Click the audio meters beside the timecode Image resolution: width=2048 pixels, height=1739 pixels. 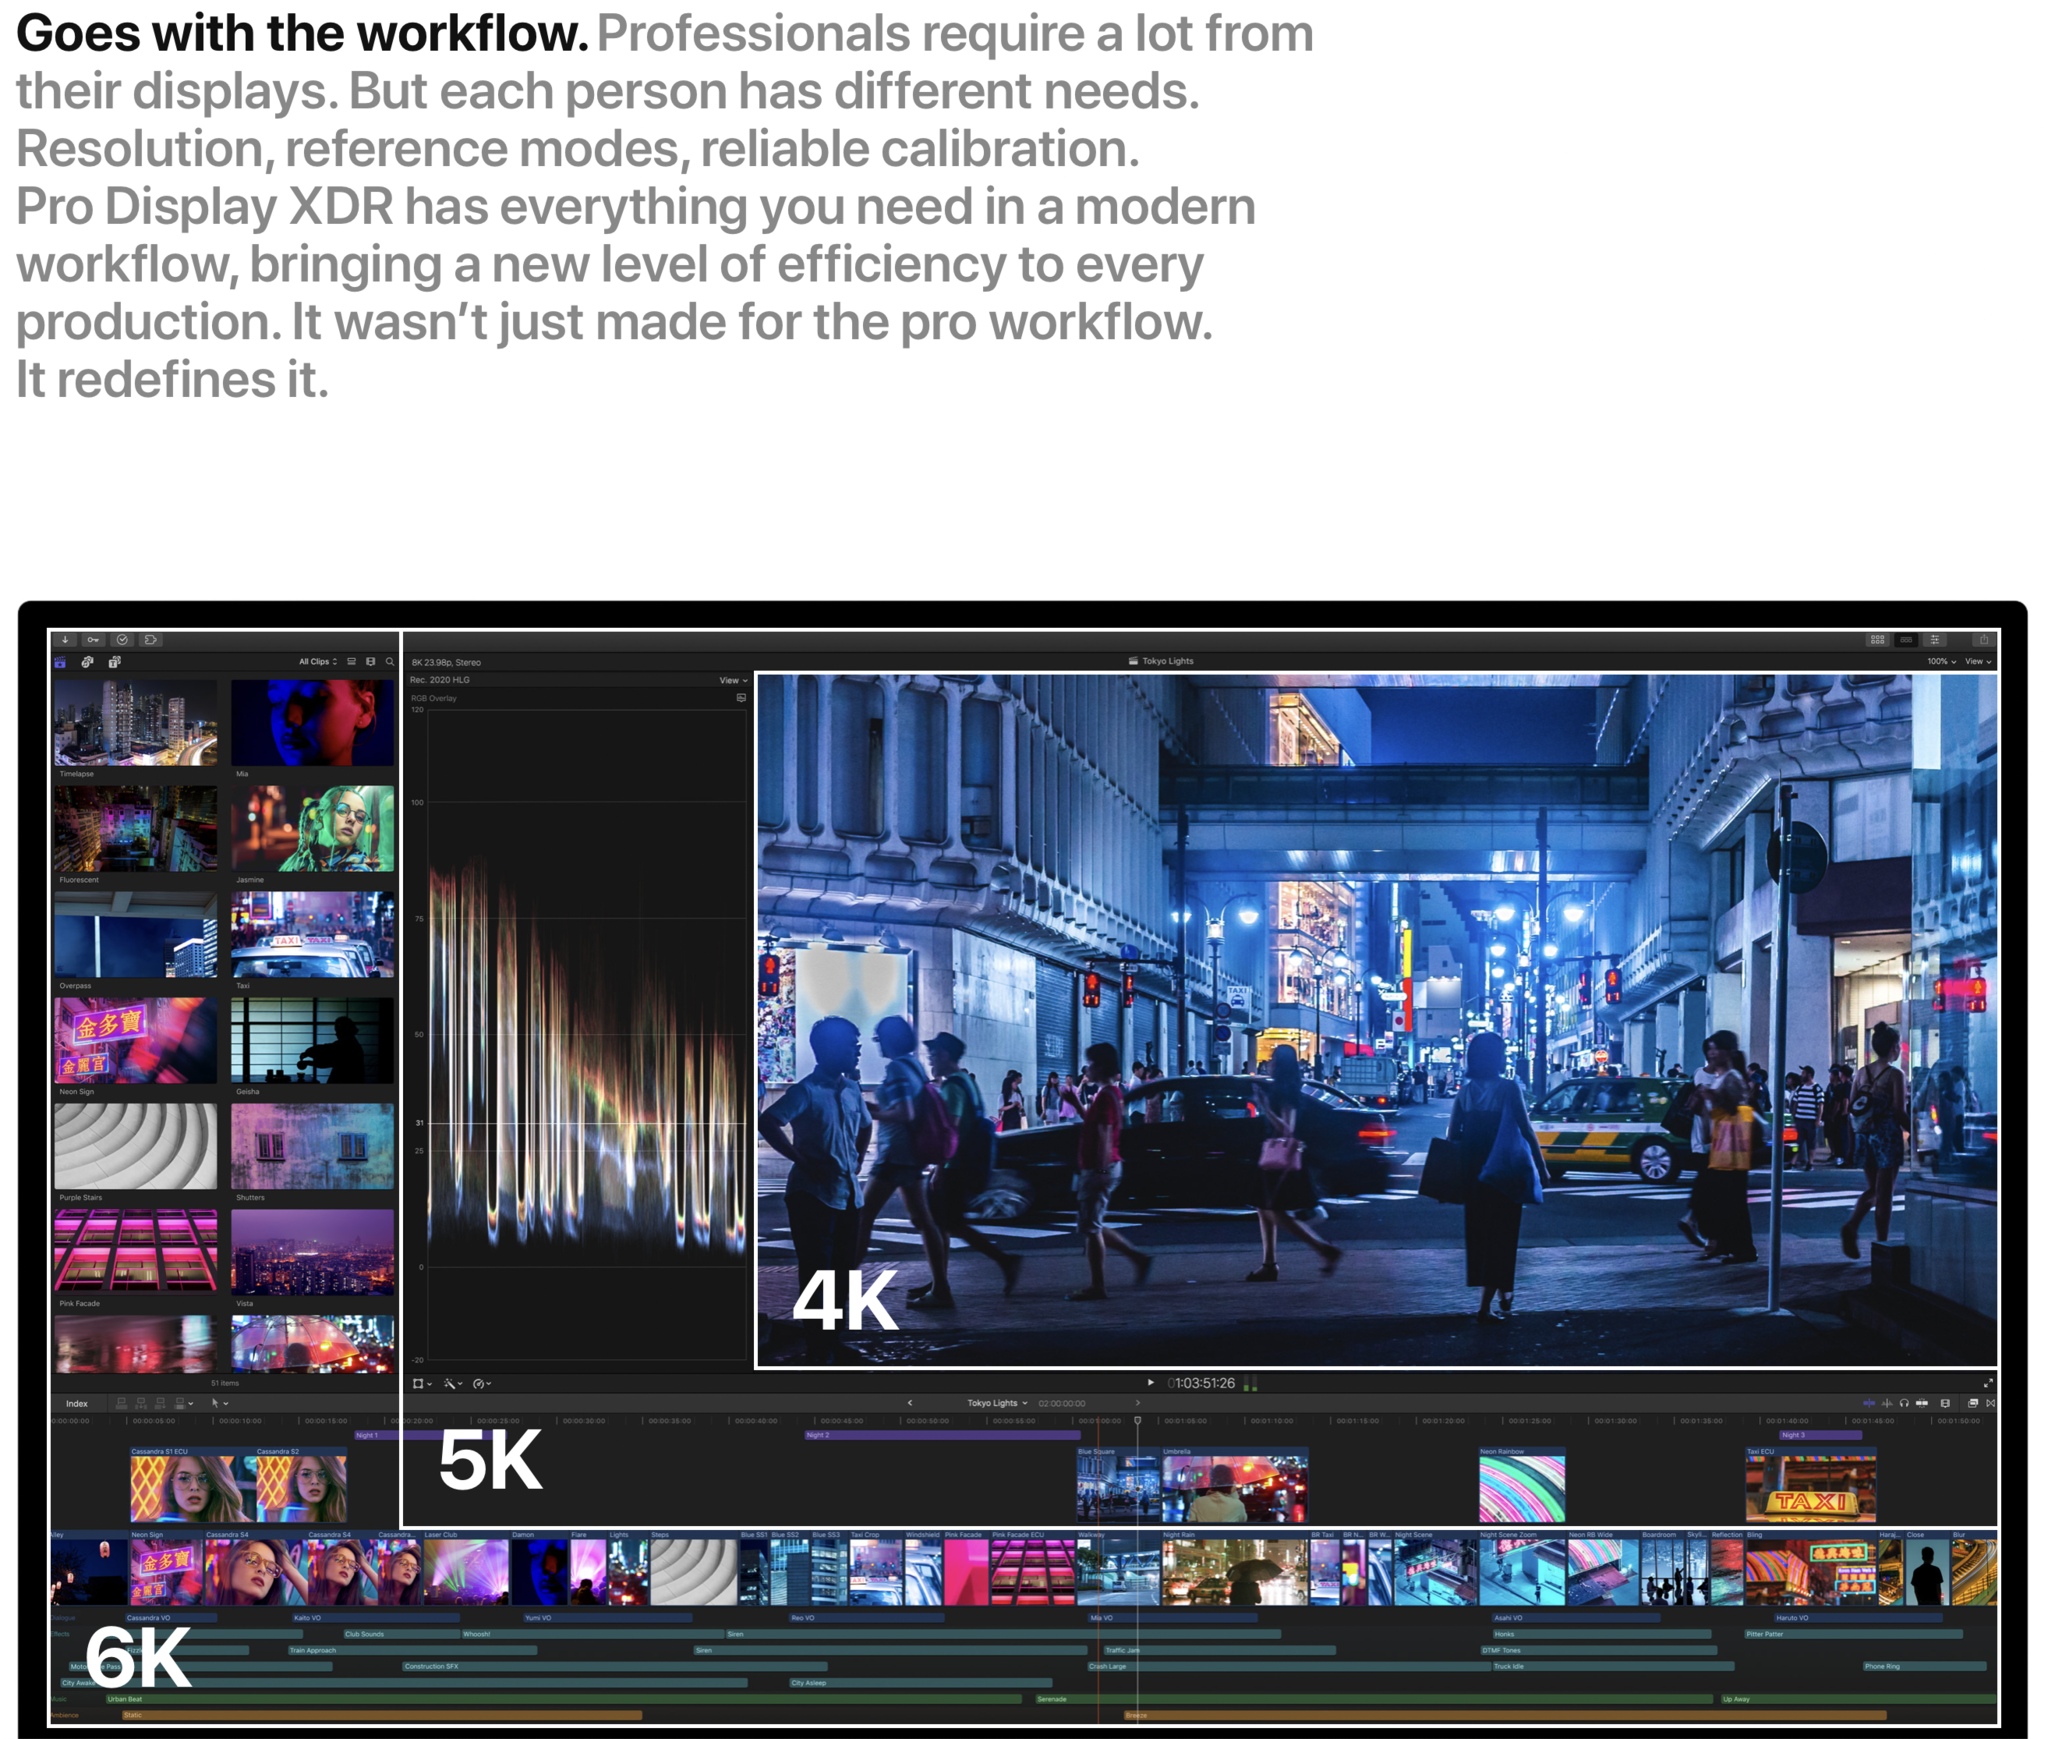tap(1251, 1383)
